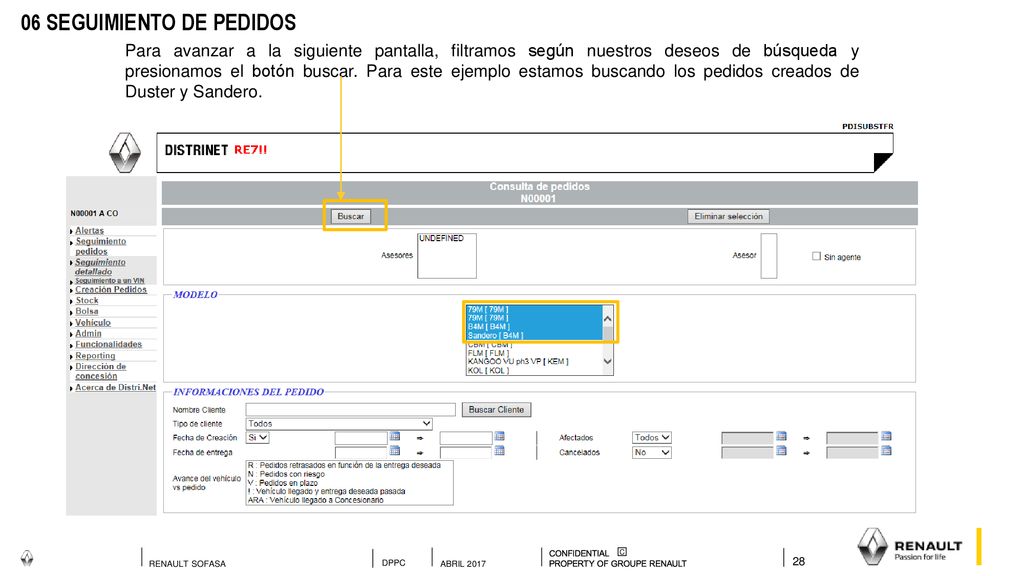The height and width of the screenshot is (576, 1024).
Task: Open Seguimiento detallado in the sidebar
Action: point(100,266)
